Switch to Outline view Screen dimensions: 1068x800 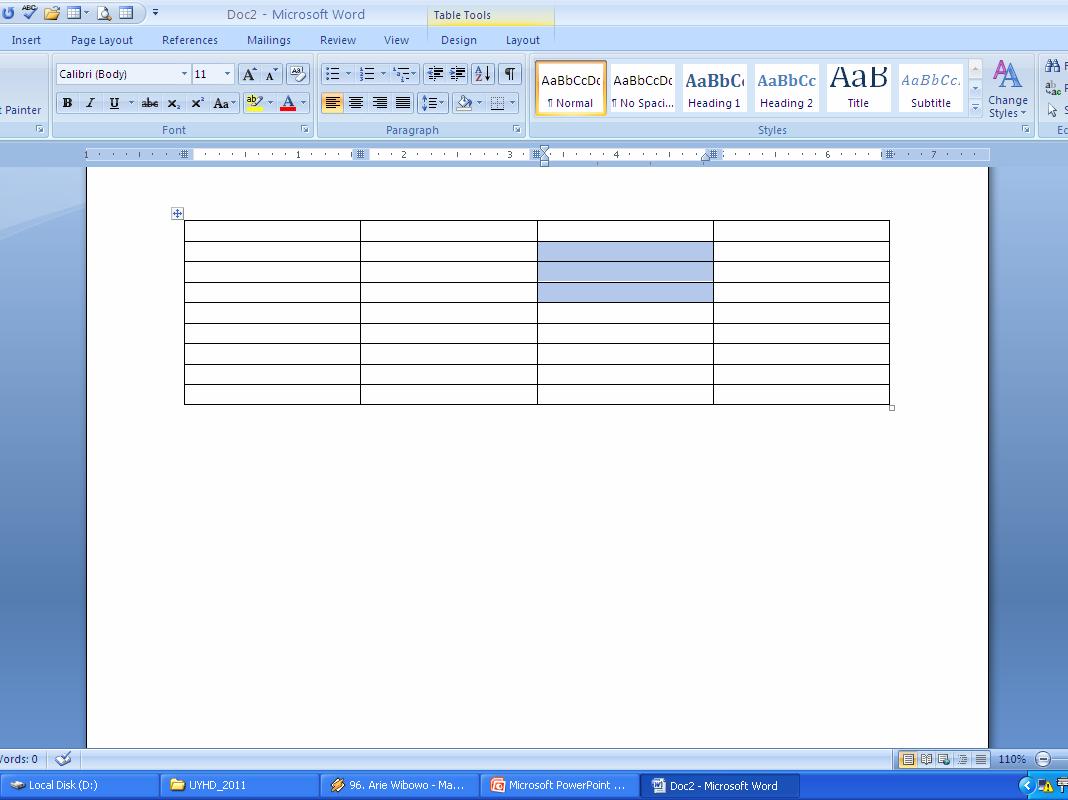point(962,759)
